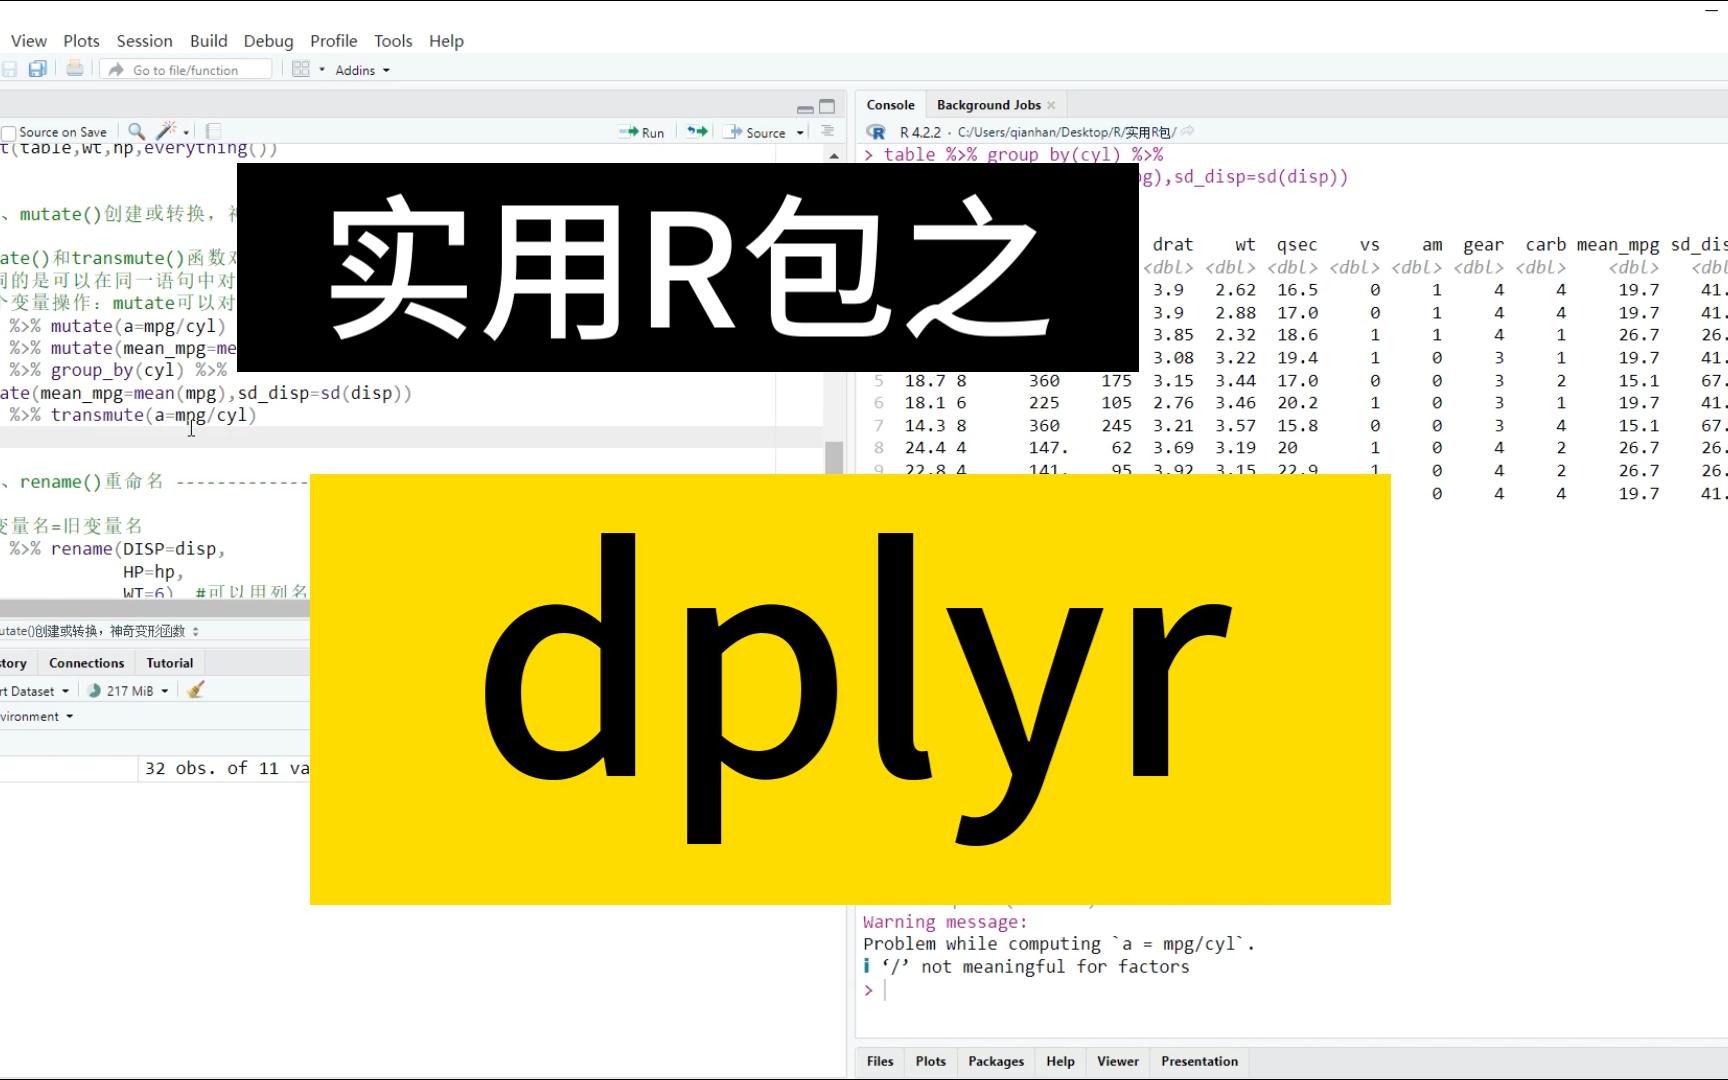Click the '32 obs. of 11' value
The image size is (1728, 1080).
click(214, 768)
